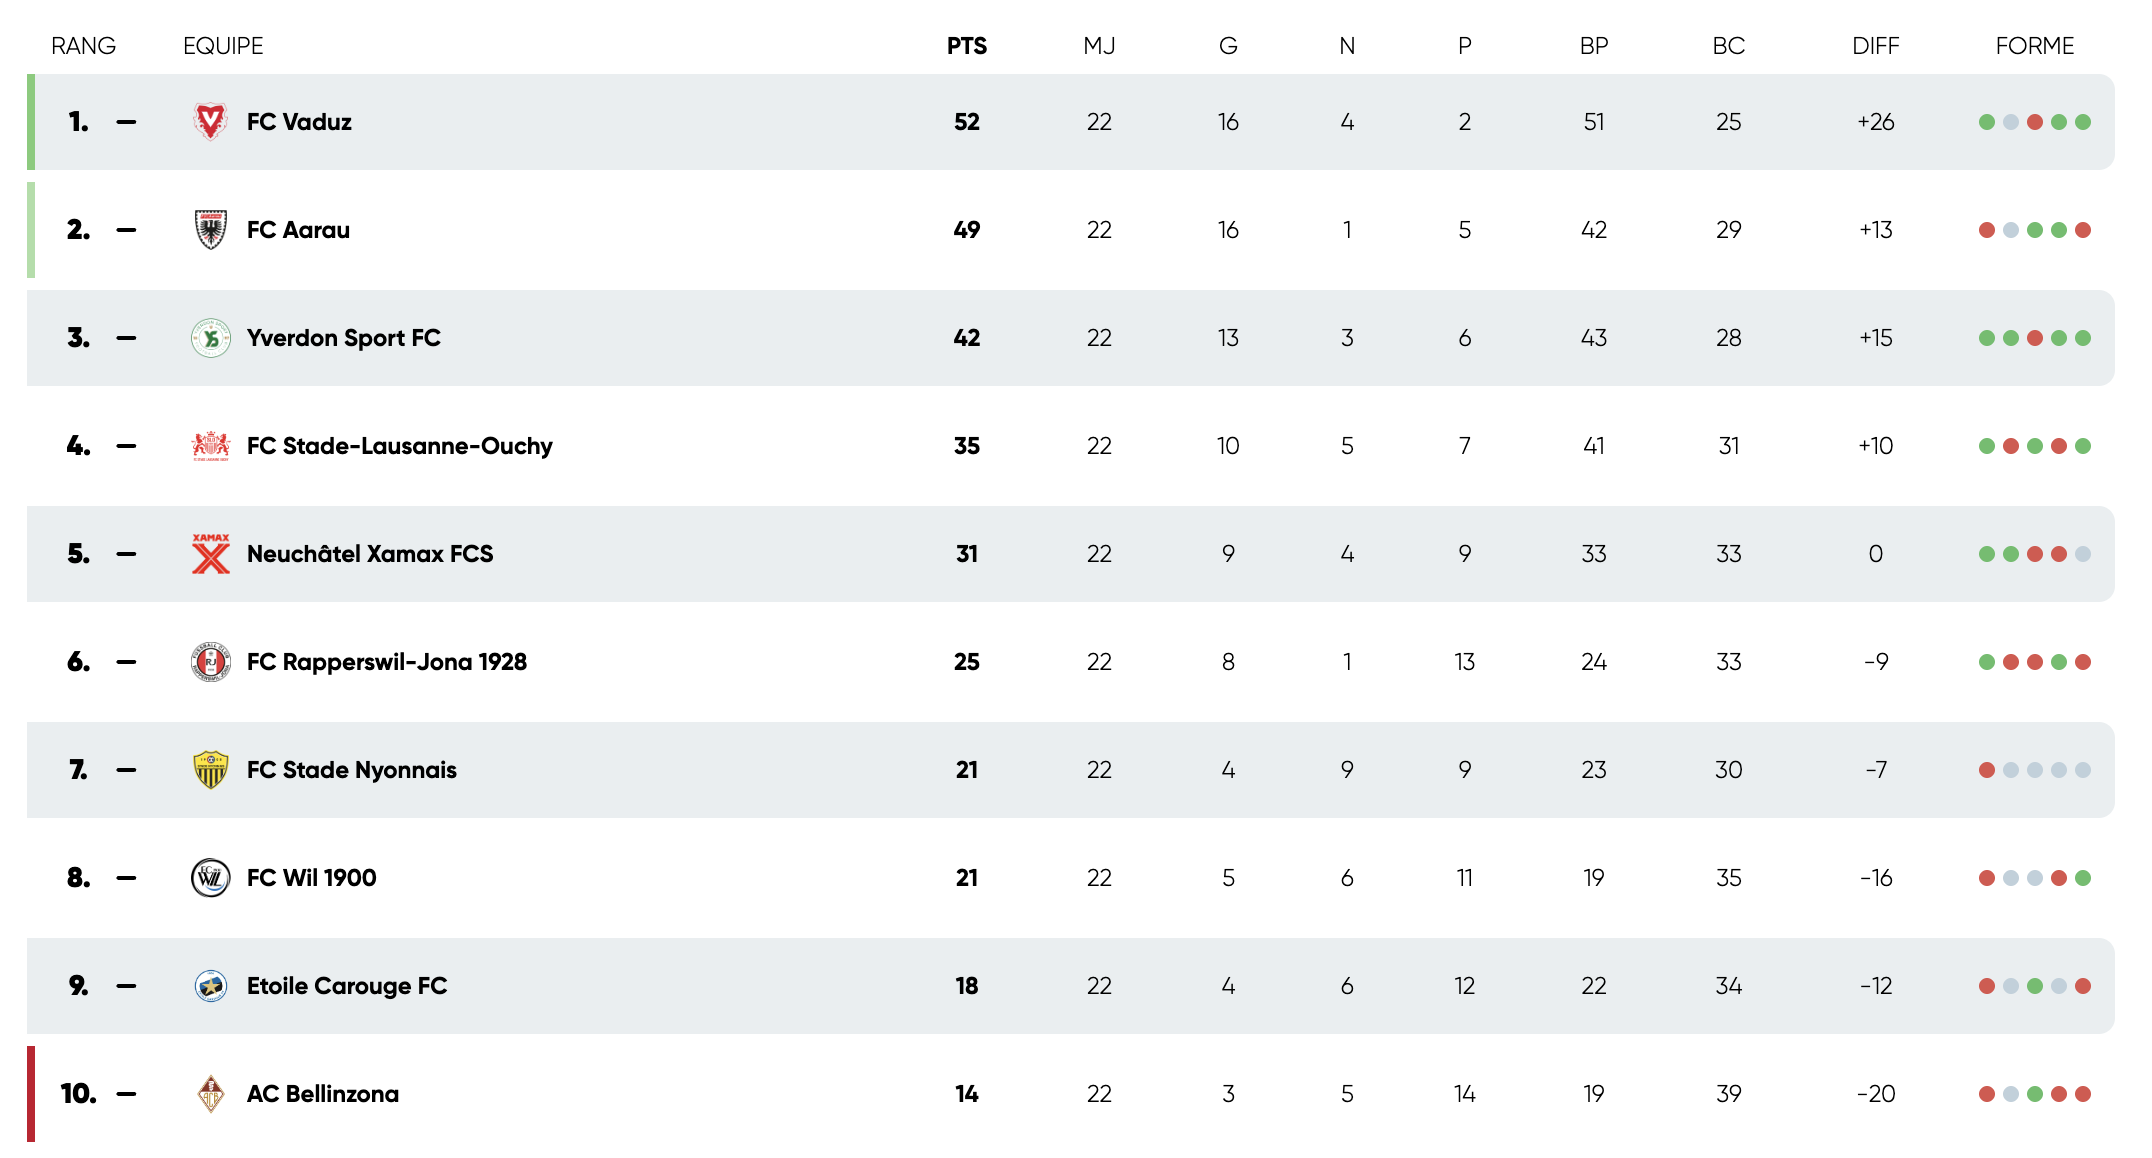Click Neuchâtel Xamax's points value 31
Image resolution: width=2152 pixels, height=1158 pixels.
click(966, 554)
